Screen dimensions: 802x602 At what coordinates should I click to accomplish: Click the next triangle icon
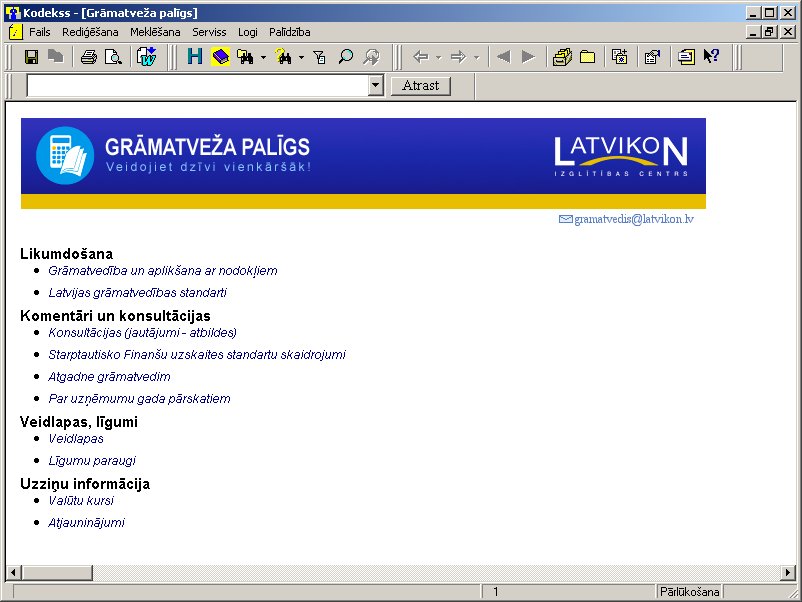(x=528, y=57)
